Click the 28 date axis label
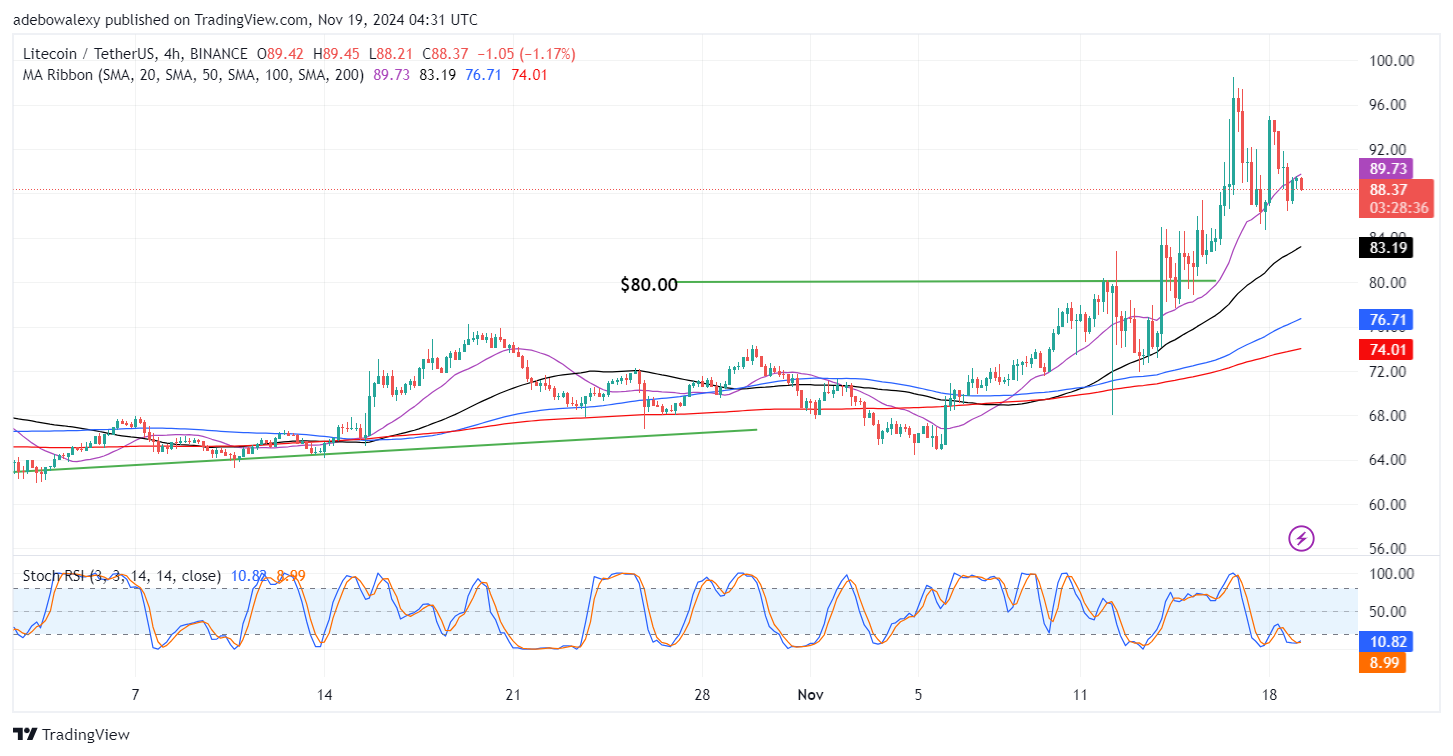Screen dimensions: 1453x756 702,694
